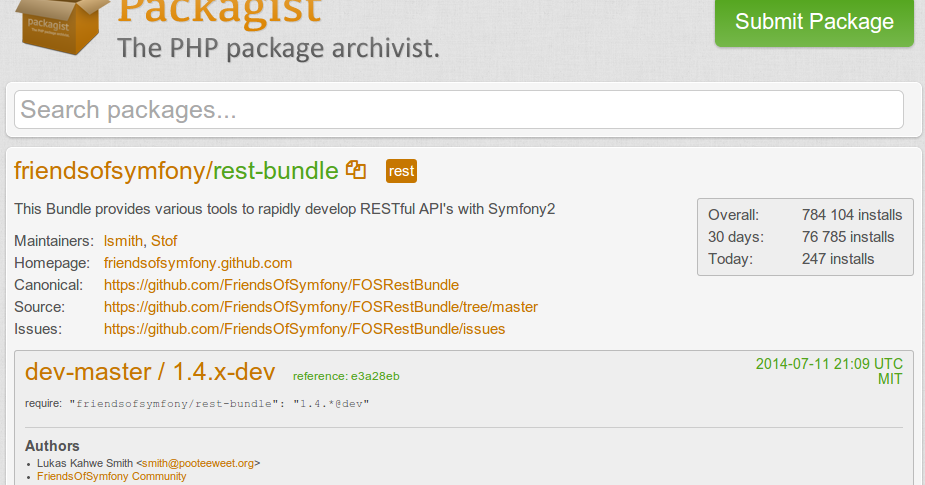
Task: Open maintainer Stof's profile
Action: click(164, 241)
